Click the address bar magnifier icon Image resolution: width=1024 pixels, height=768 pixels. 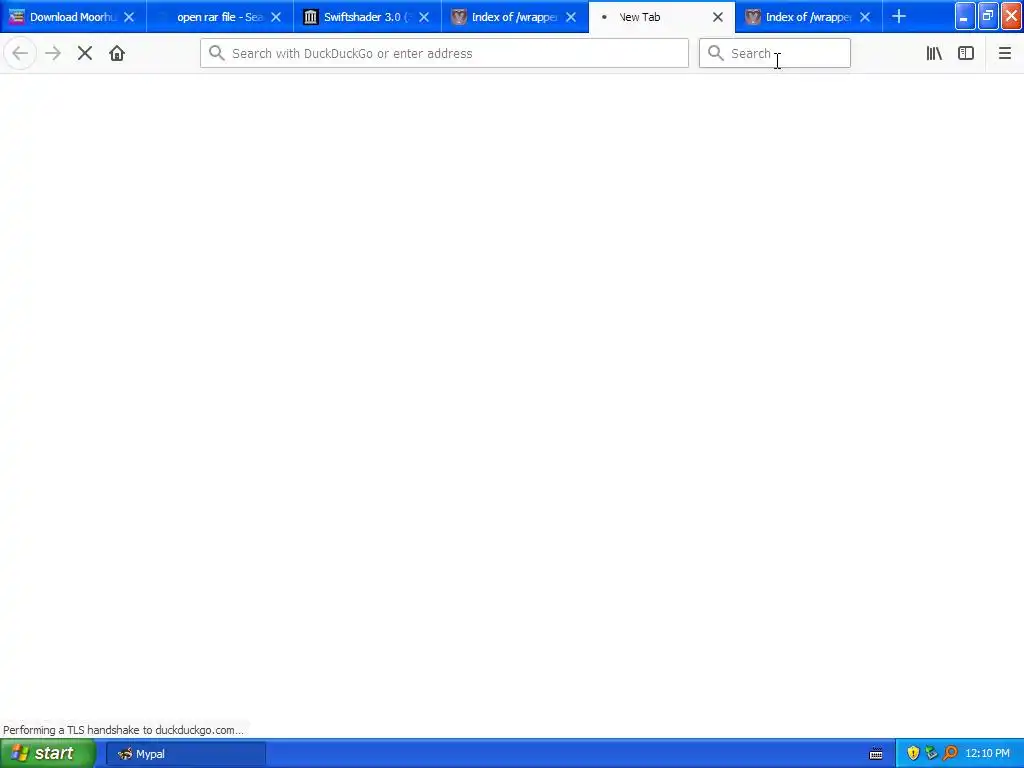217,53
